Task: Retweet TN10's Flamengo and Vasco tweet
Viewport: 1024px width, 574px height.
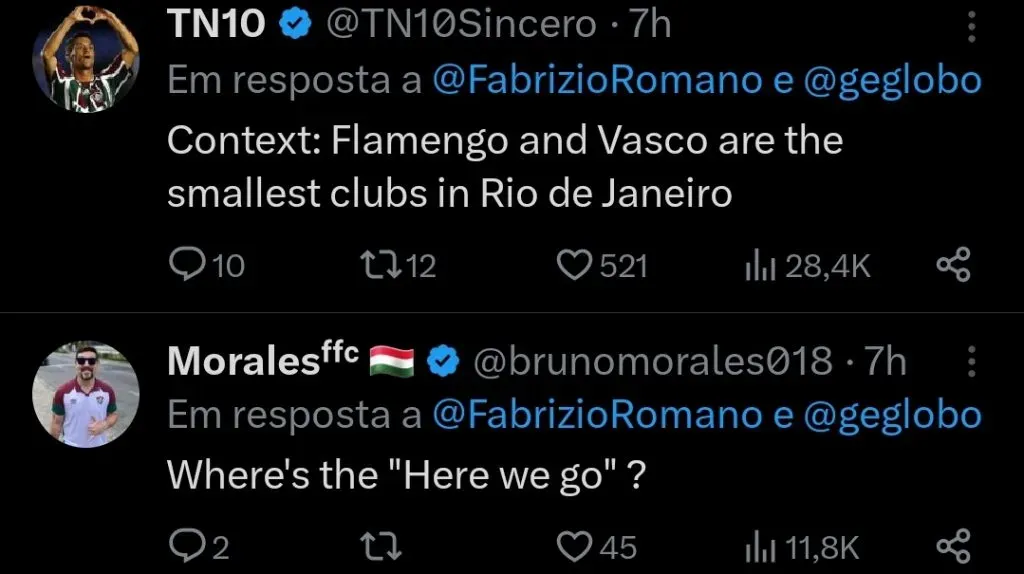Action: tap(379, 265)
